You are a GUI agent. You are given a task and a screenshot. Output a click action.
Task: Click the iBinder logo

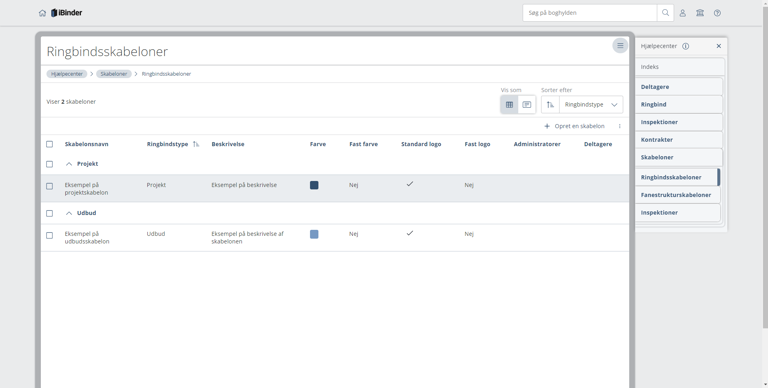pos(67,13)
